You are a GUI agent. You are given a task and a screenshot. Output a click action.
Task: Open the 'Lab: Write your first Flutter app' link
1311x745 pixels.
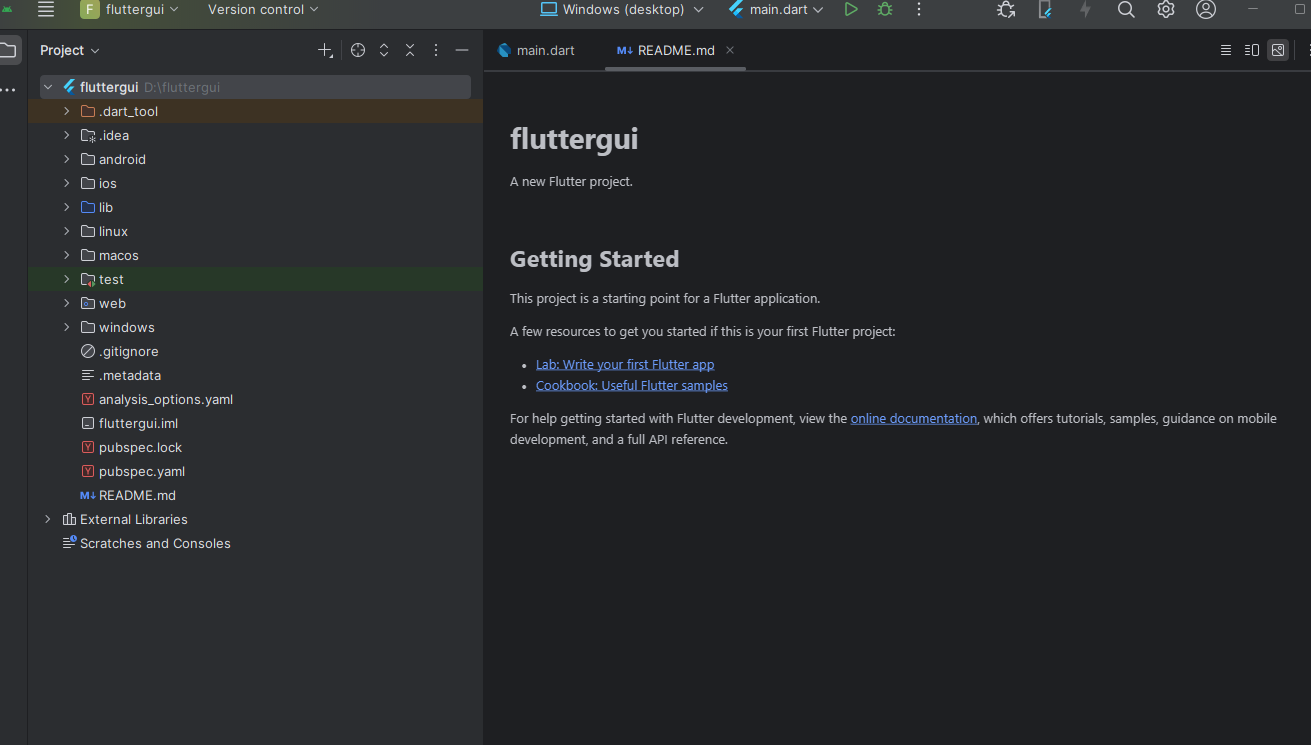click(x=625, y=365)
